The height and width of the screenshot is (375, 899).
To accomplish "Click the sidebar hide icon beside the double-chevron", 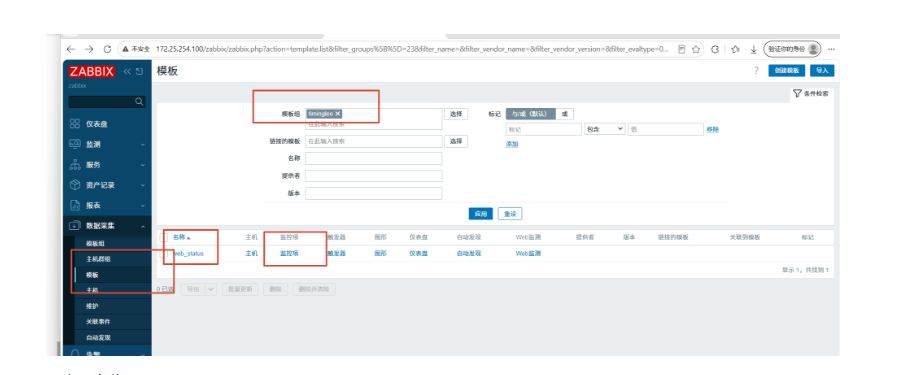I will [139, 72].
